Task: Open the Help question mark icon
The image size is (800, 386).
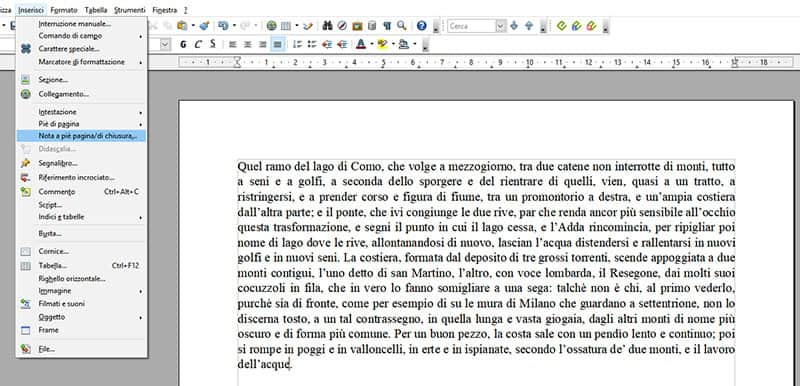Action: pyautogui.click(x=421, y=25)
